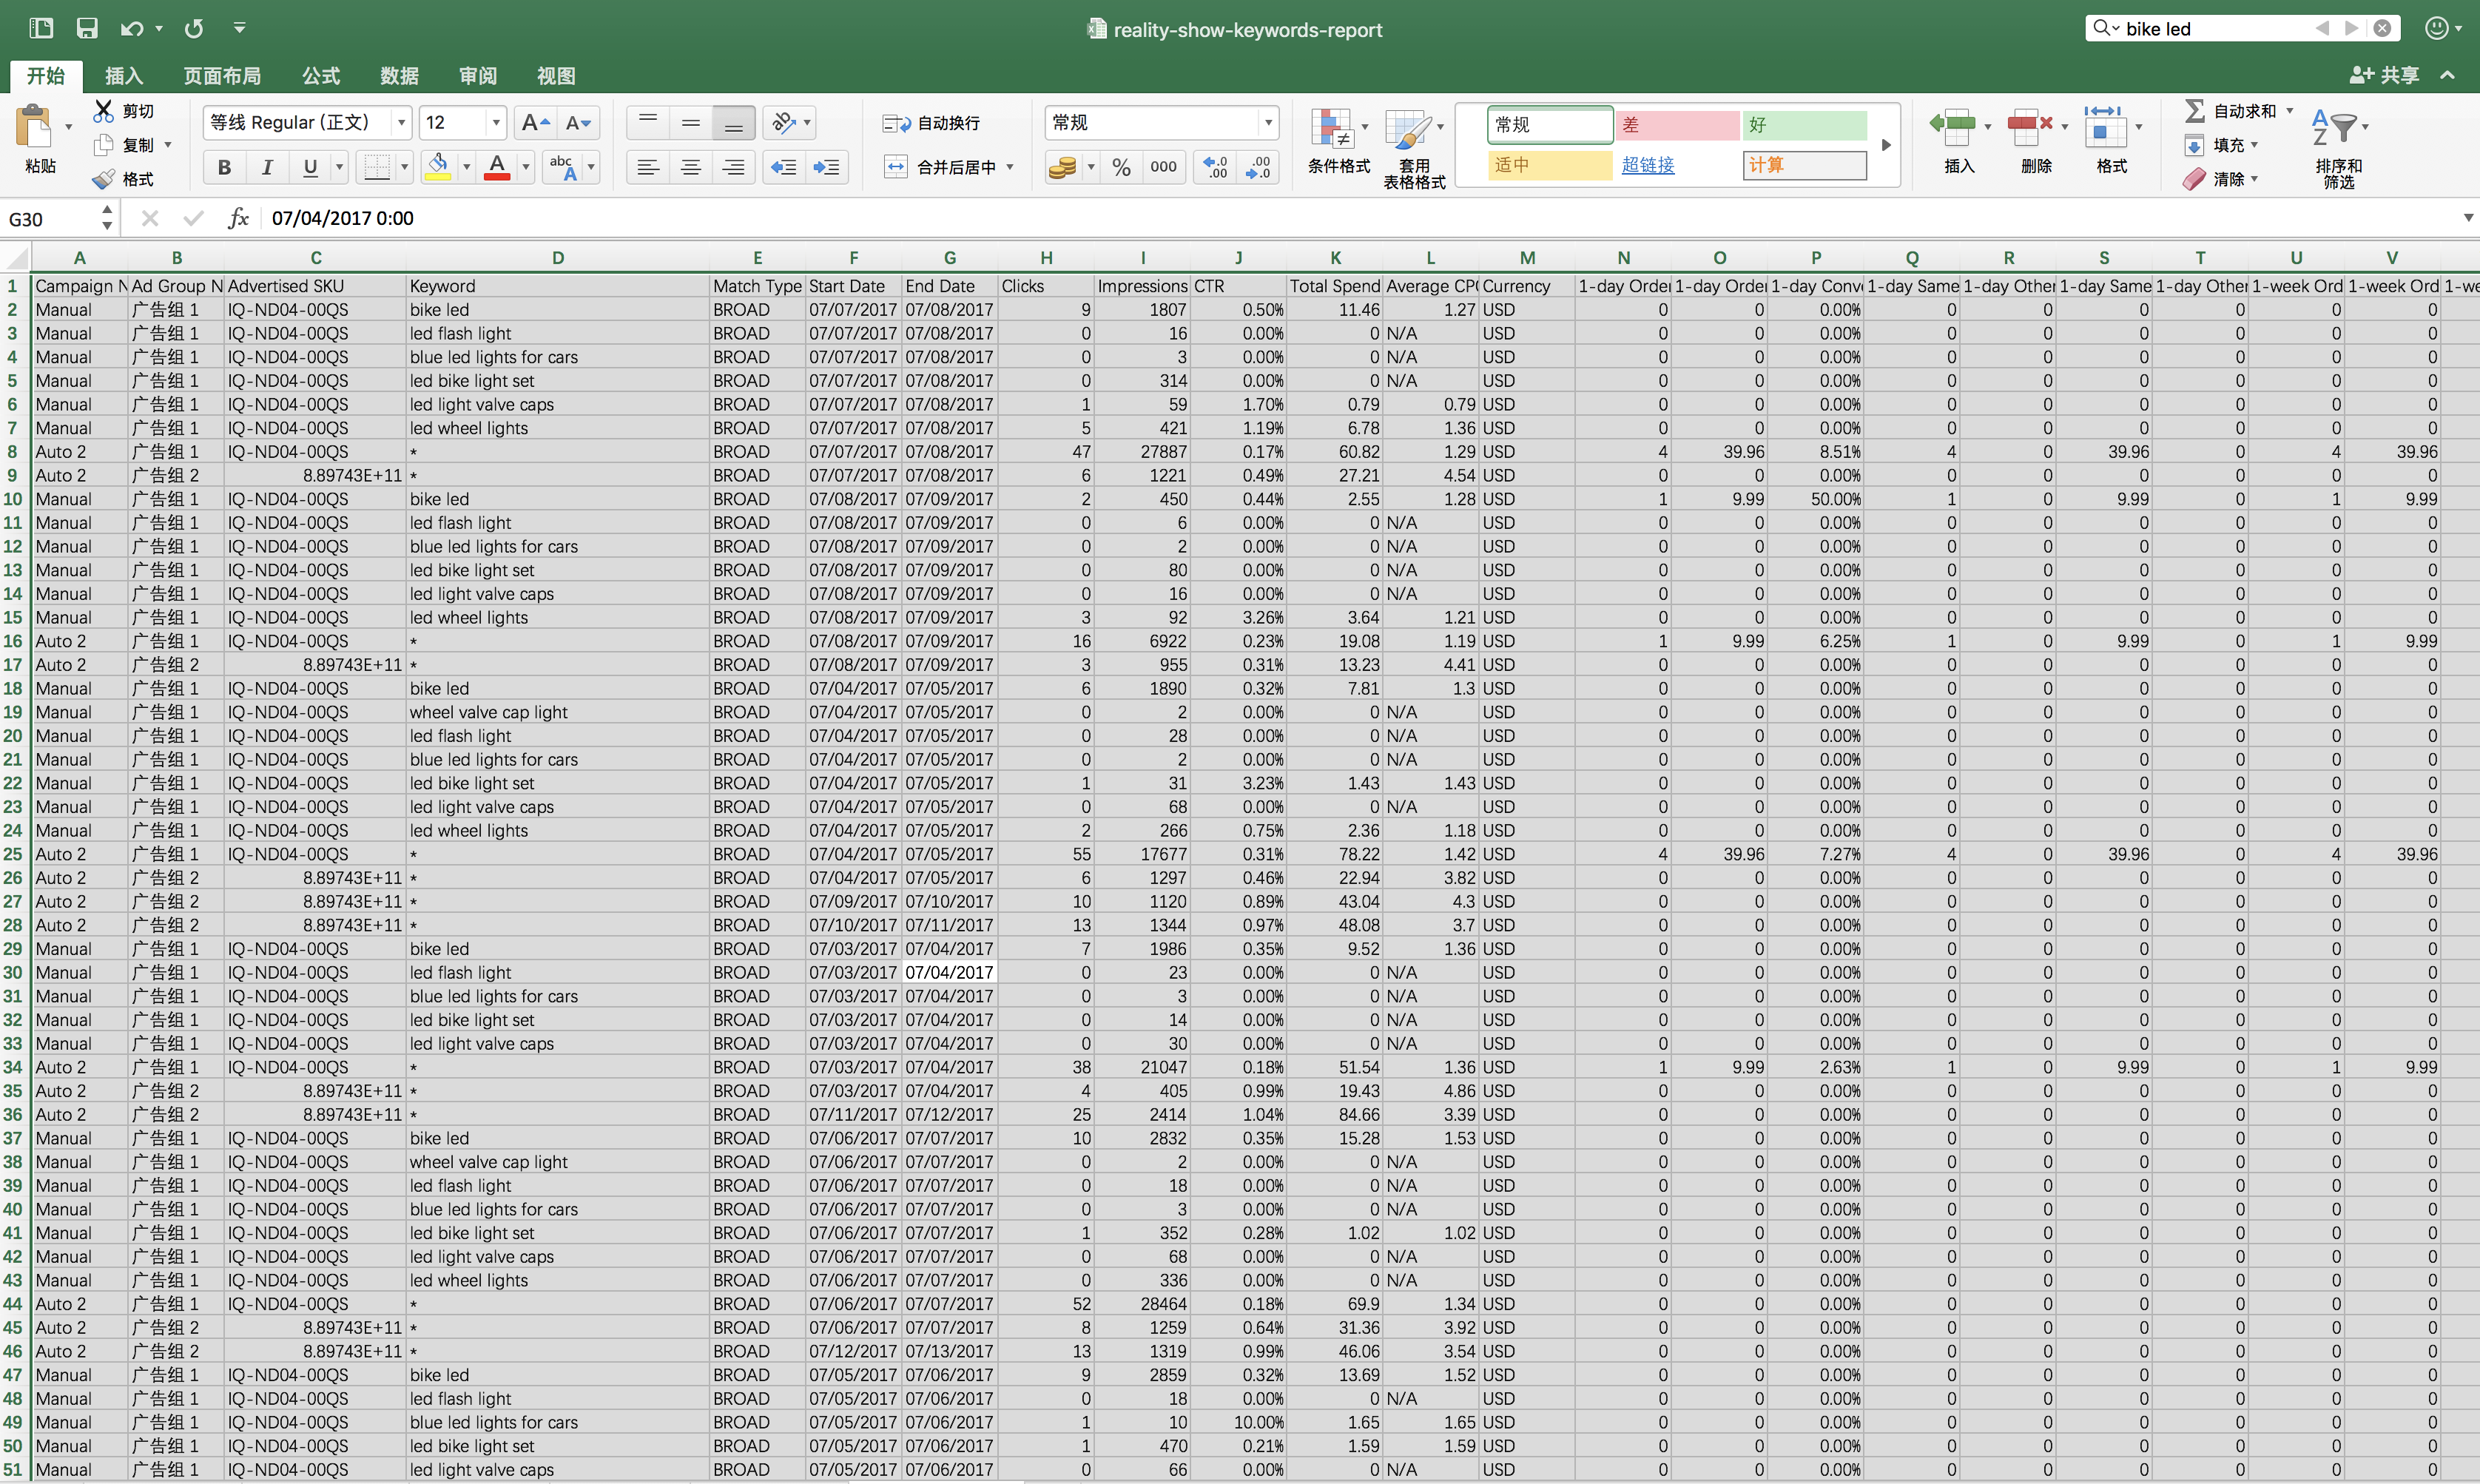Click the Copy (复制) icon
The image size is (2480, 1484).
pos(103,145)
